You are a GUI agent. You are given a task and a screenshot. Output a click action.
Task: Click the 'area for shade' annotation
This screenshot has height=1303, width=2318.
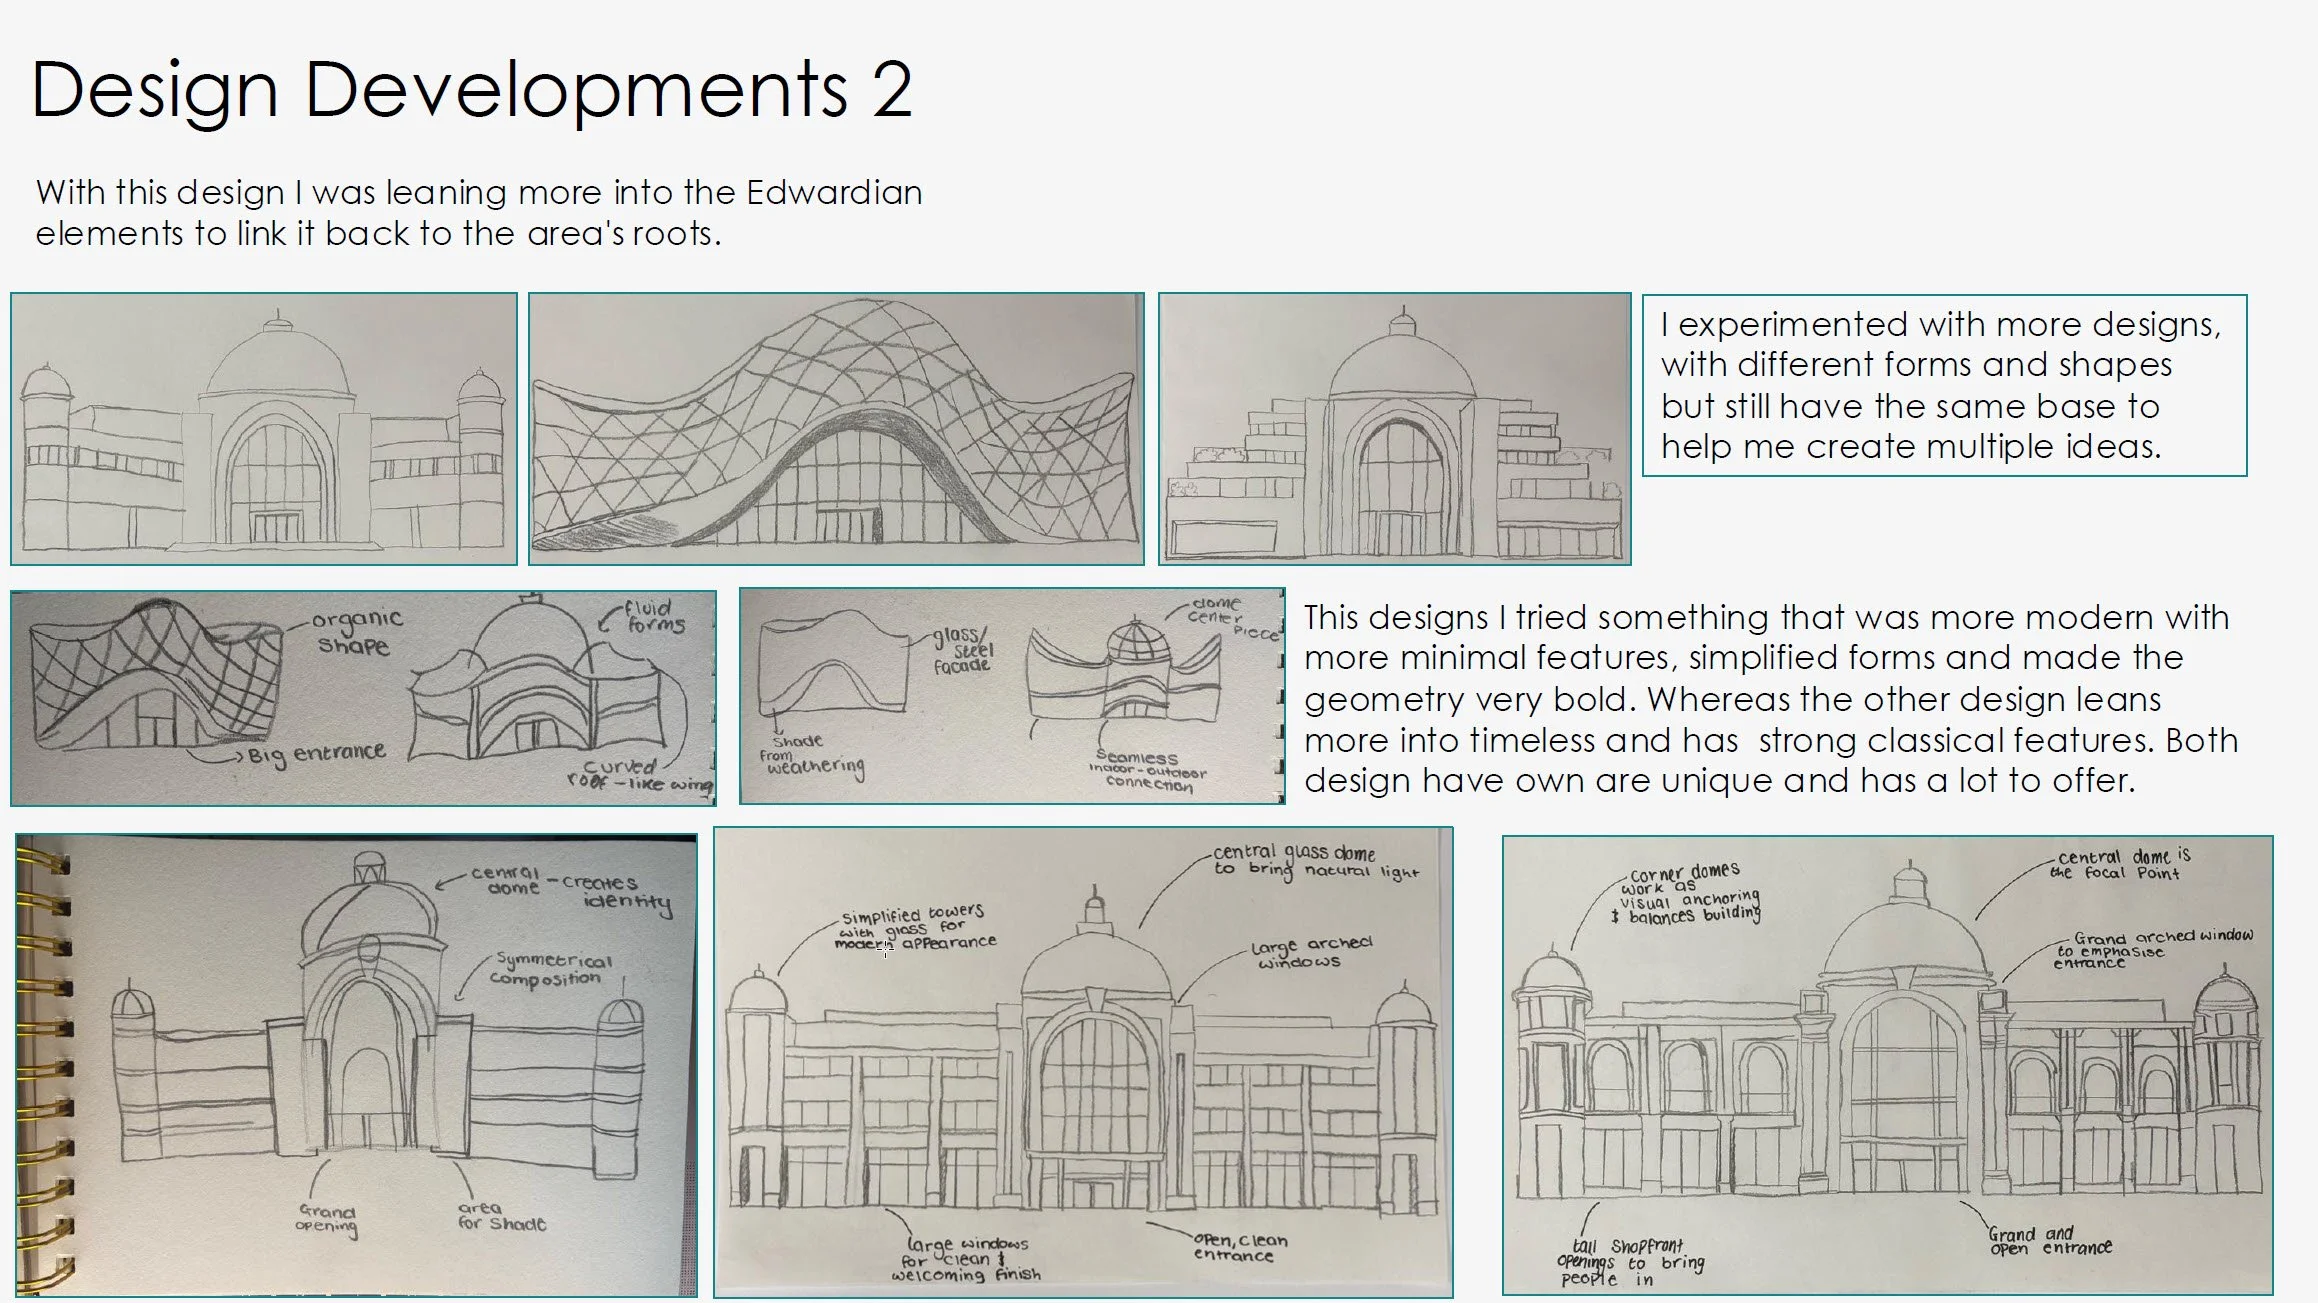point(502,1216)
